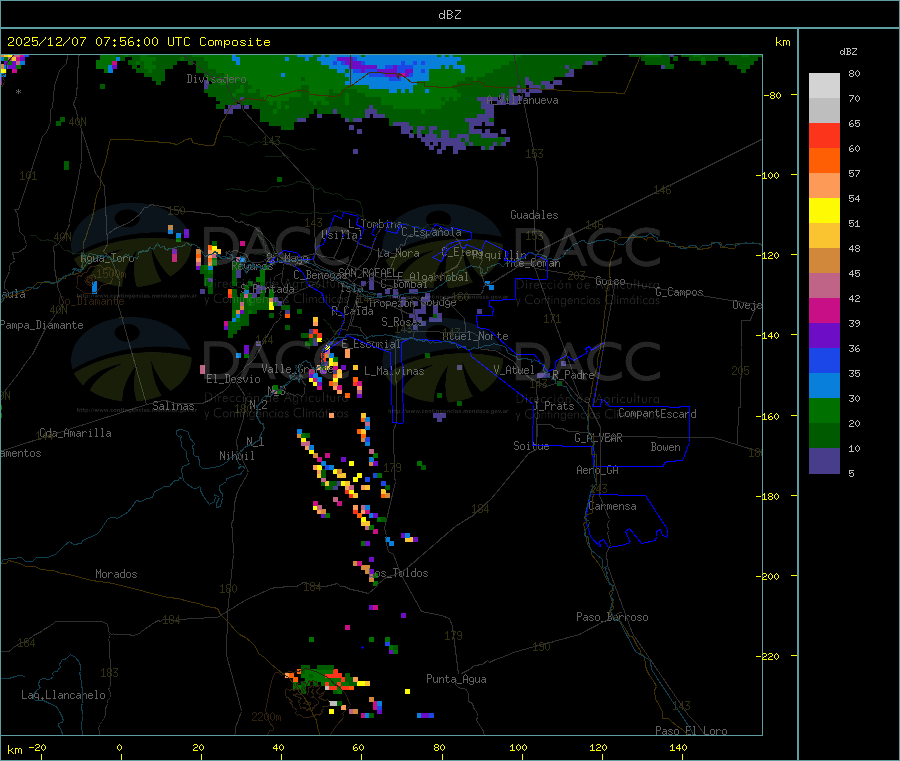Click the 'Pampa_Diamante' label
The image size is (900, 761).
(42, 325)
